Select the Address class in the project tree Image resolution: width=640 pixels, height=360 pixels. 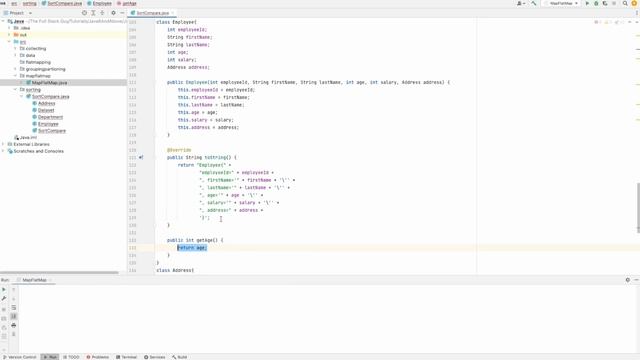tap(46, 103)
